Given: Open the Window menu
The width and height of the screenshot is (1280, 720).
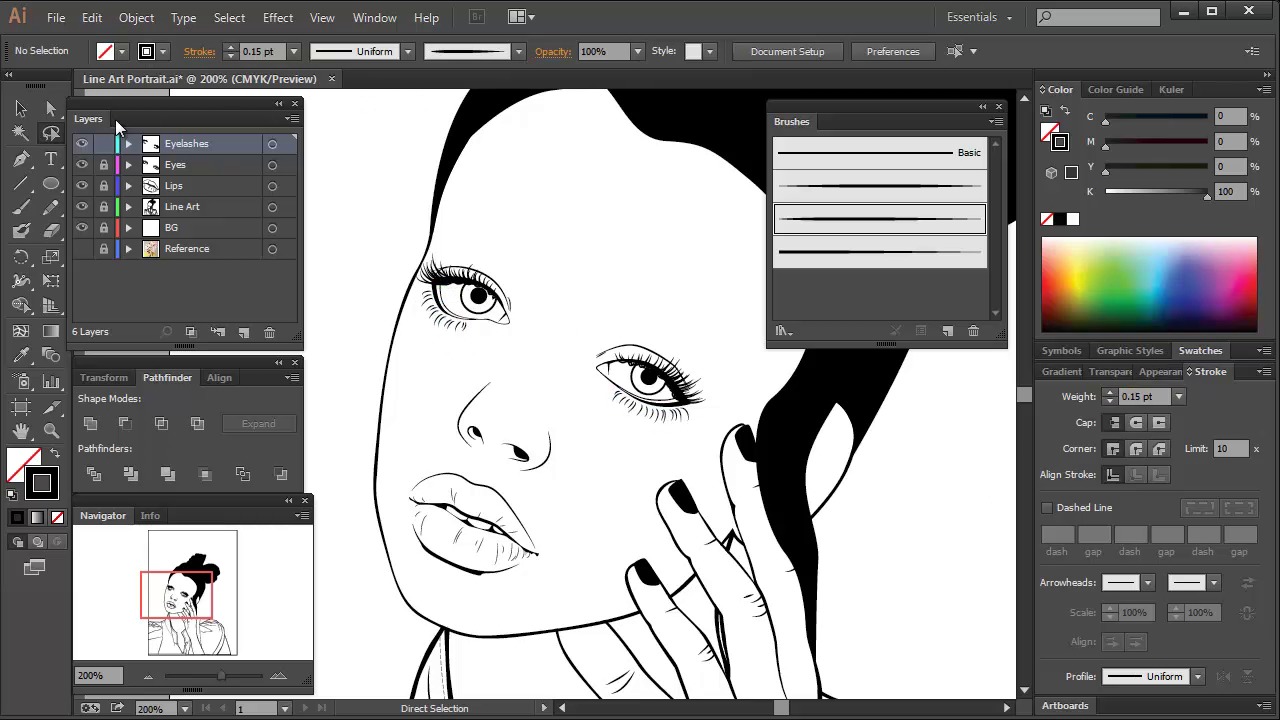Looking at the screenshot, I should (x=374, y=18).
